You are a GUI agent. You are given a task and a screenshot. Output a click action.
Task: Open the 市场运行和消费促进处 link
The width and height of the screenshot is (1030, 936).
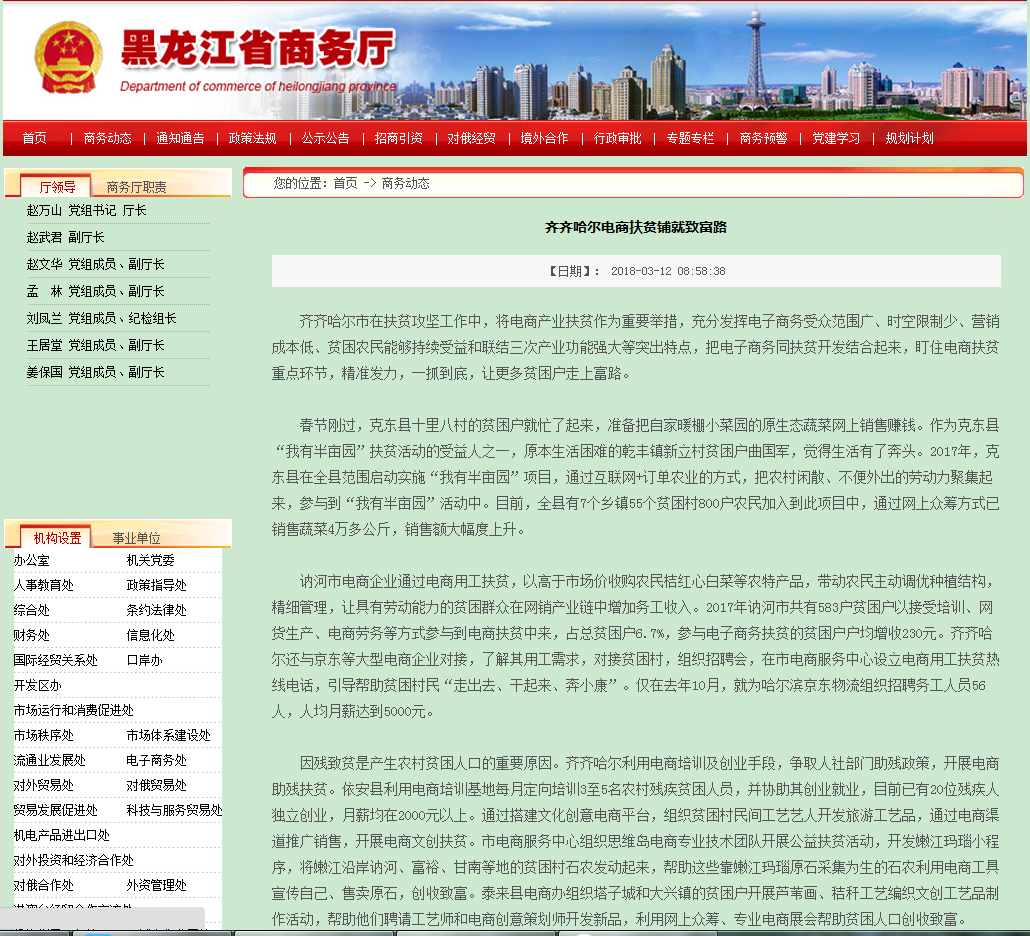click(74, 710)
